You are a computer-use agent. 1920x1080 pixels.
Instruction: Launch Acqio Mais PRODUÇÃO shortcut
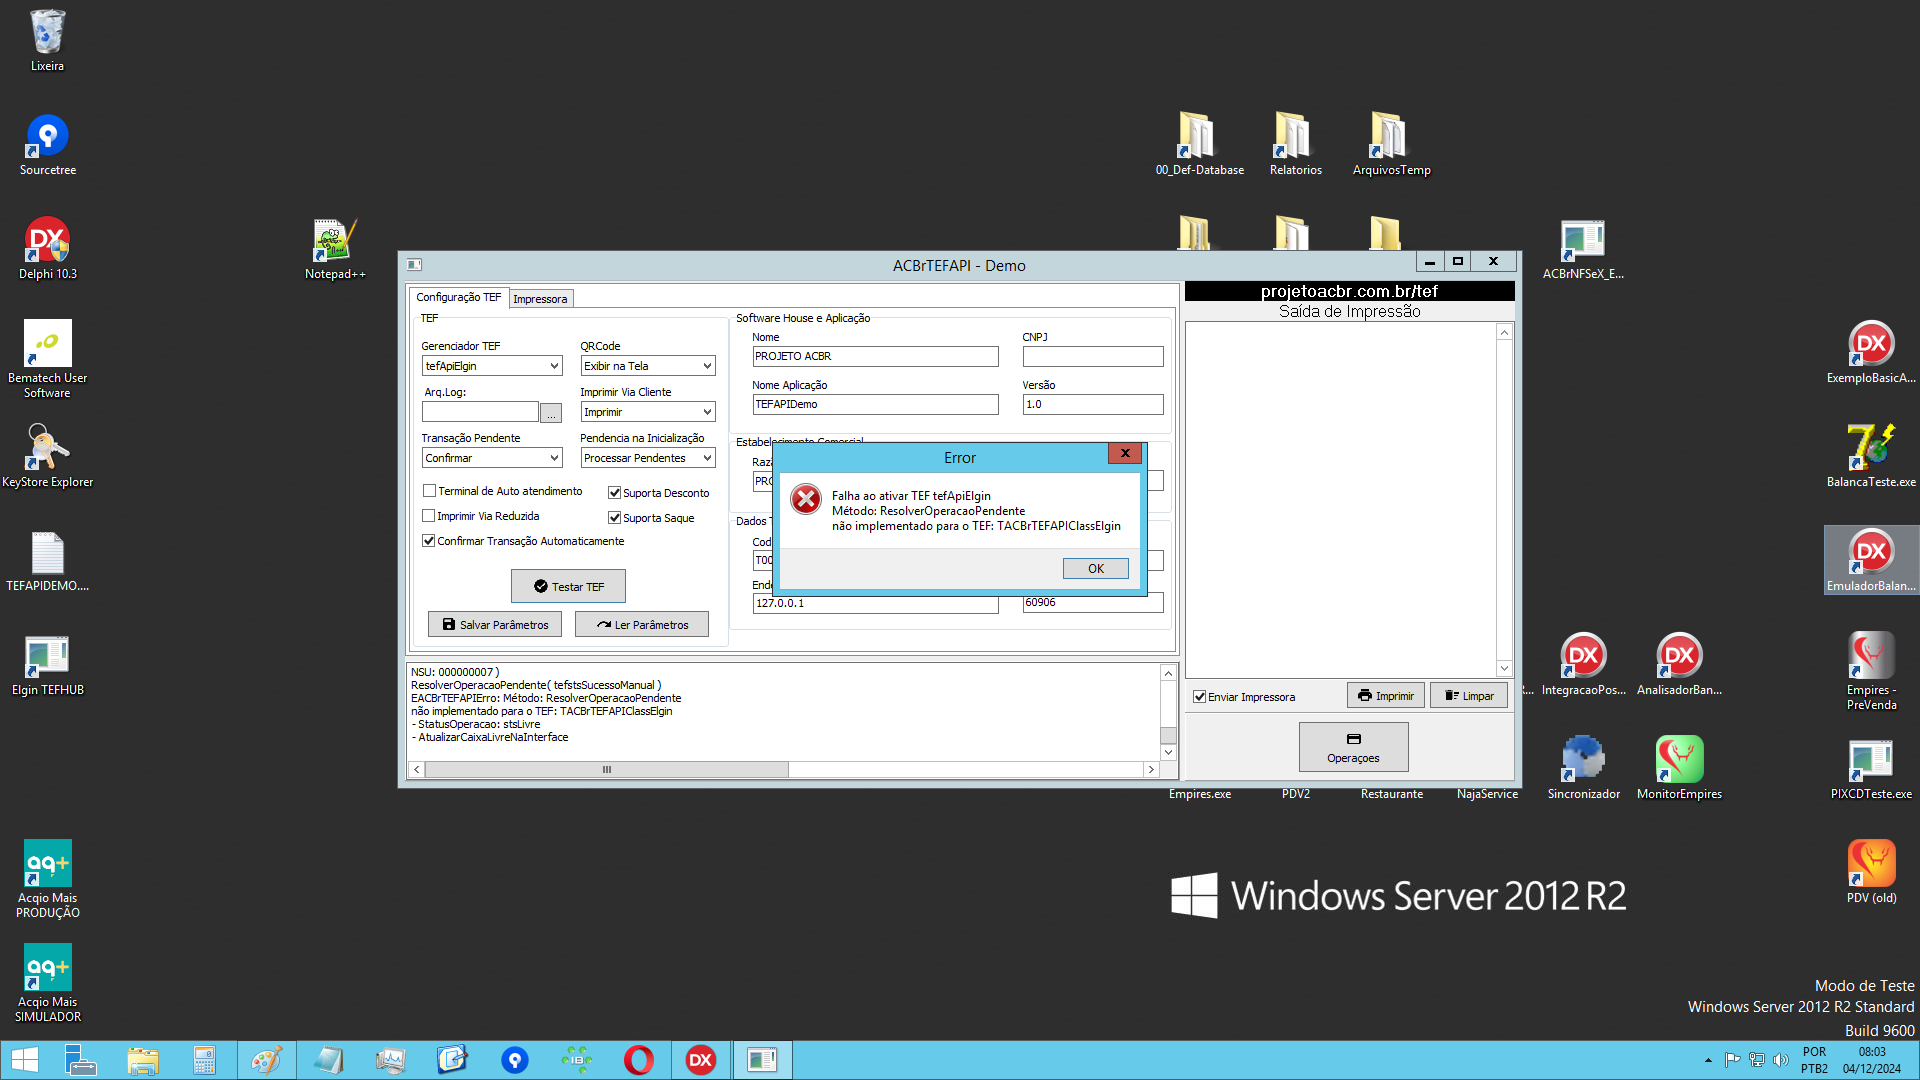click(x=47, y=879)
